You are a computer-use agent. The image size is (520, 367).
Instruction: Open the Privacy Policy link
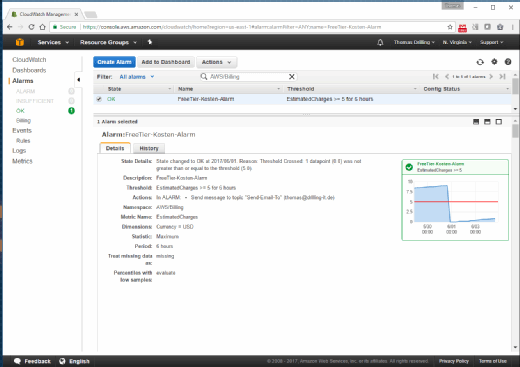tap(454, 361)
